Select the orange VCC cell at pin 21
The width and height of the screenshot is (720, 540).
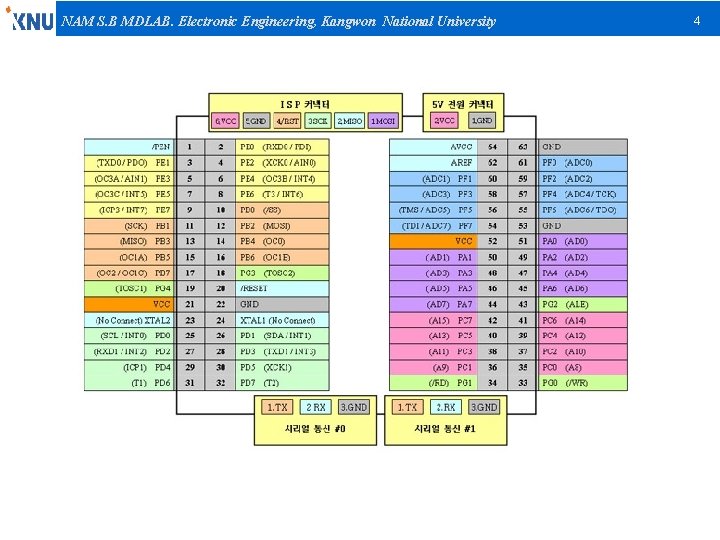129,304
